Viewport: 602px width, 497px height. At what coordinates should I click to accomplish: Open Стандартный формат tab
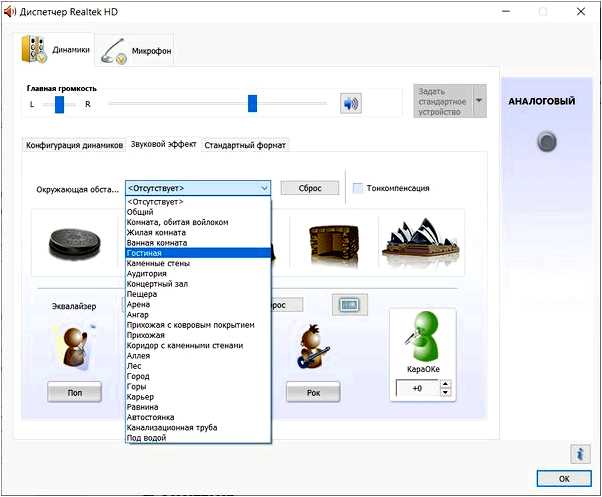coord(245,145)
